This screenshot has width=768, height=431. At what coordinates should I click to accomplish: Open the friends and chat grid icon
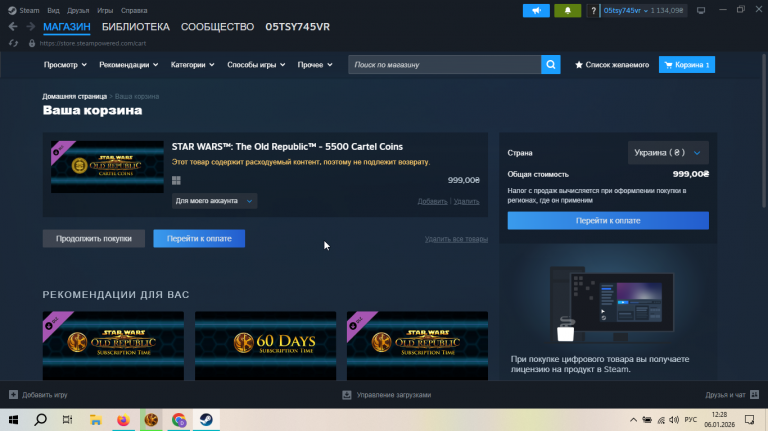754,395
